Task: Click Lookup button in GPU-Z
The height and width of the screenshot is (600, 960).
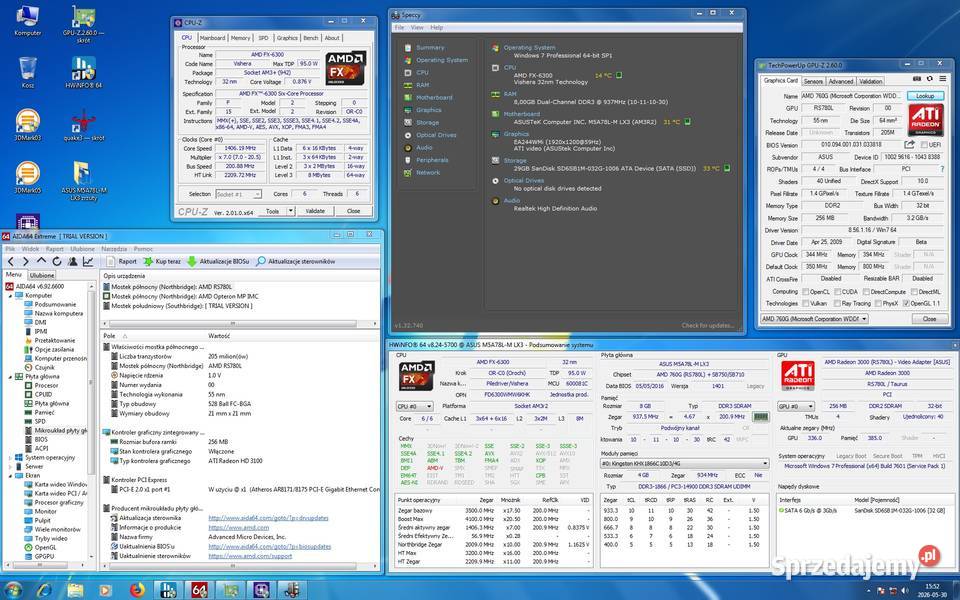Action: [925, 96]
